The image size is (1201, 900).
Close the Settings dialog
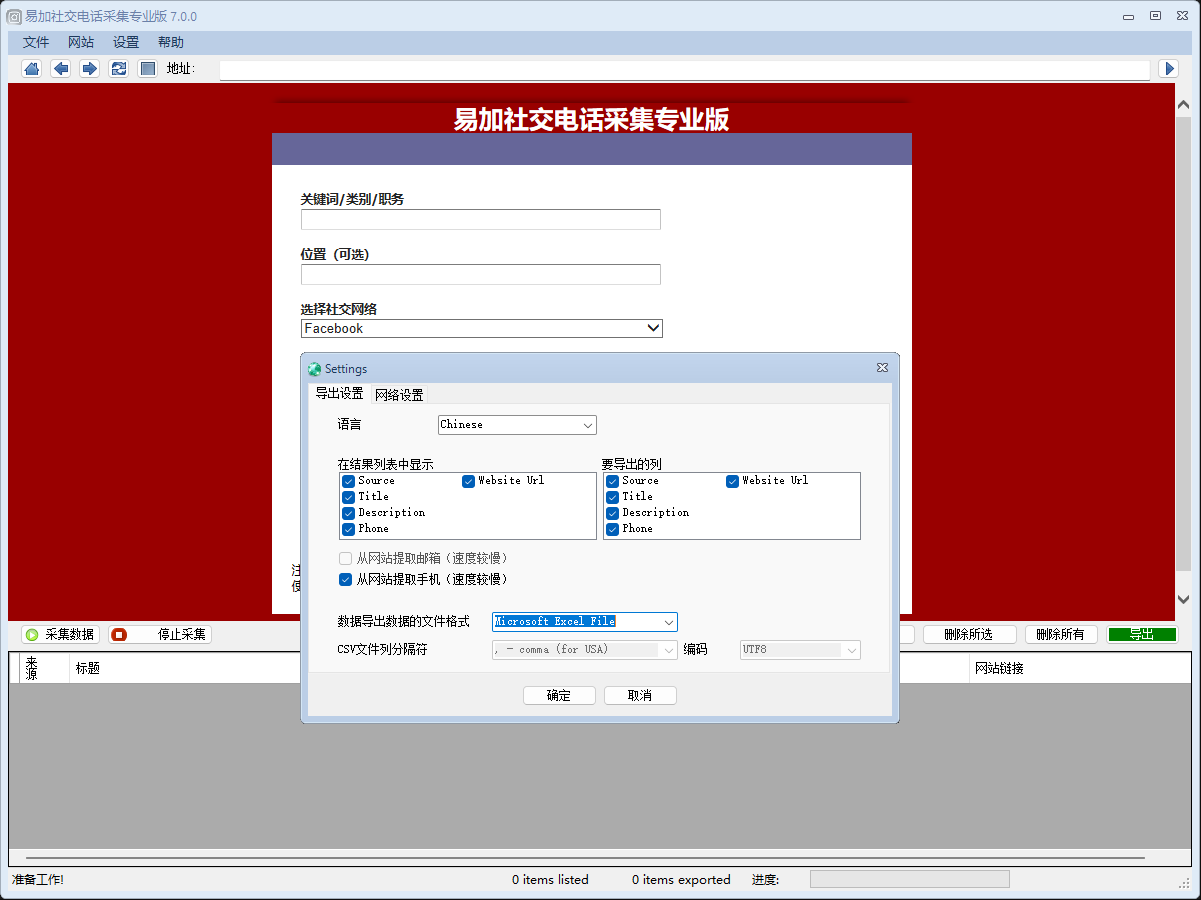point(882,368)
